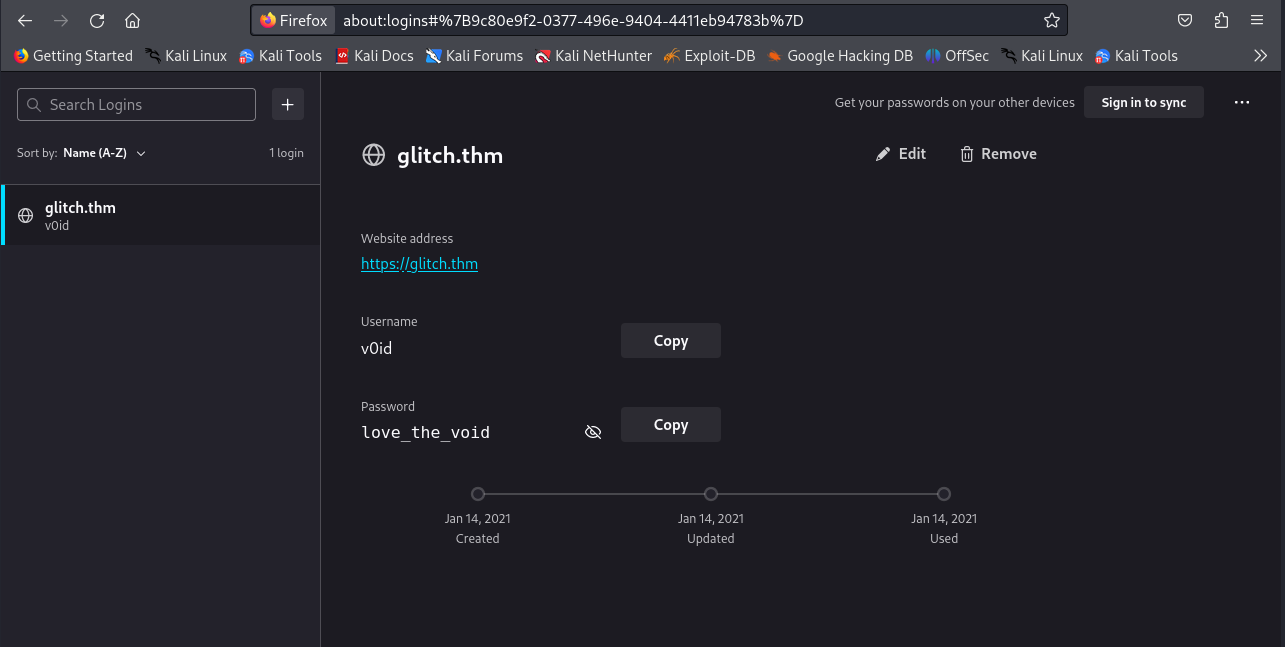Click the Search Logins field

[137, 104]
